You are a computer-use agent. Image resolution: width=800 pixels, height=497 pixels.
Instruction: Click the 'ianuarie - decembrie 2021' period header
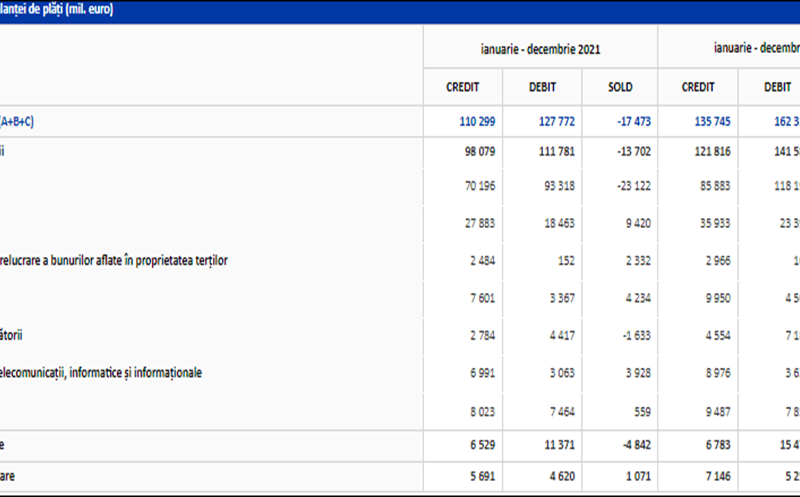pos(540,47)
